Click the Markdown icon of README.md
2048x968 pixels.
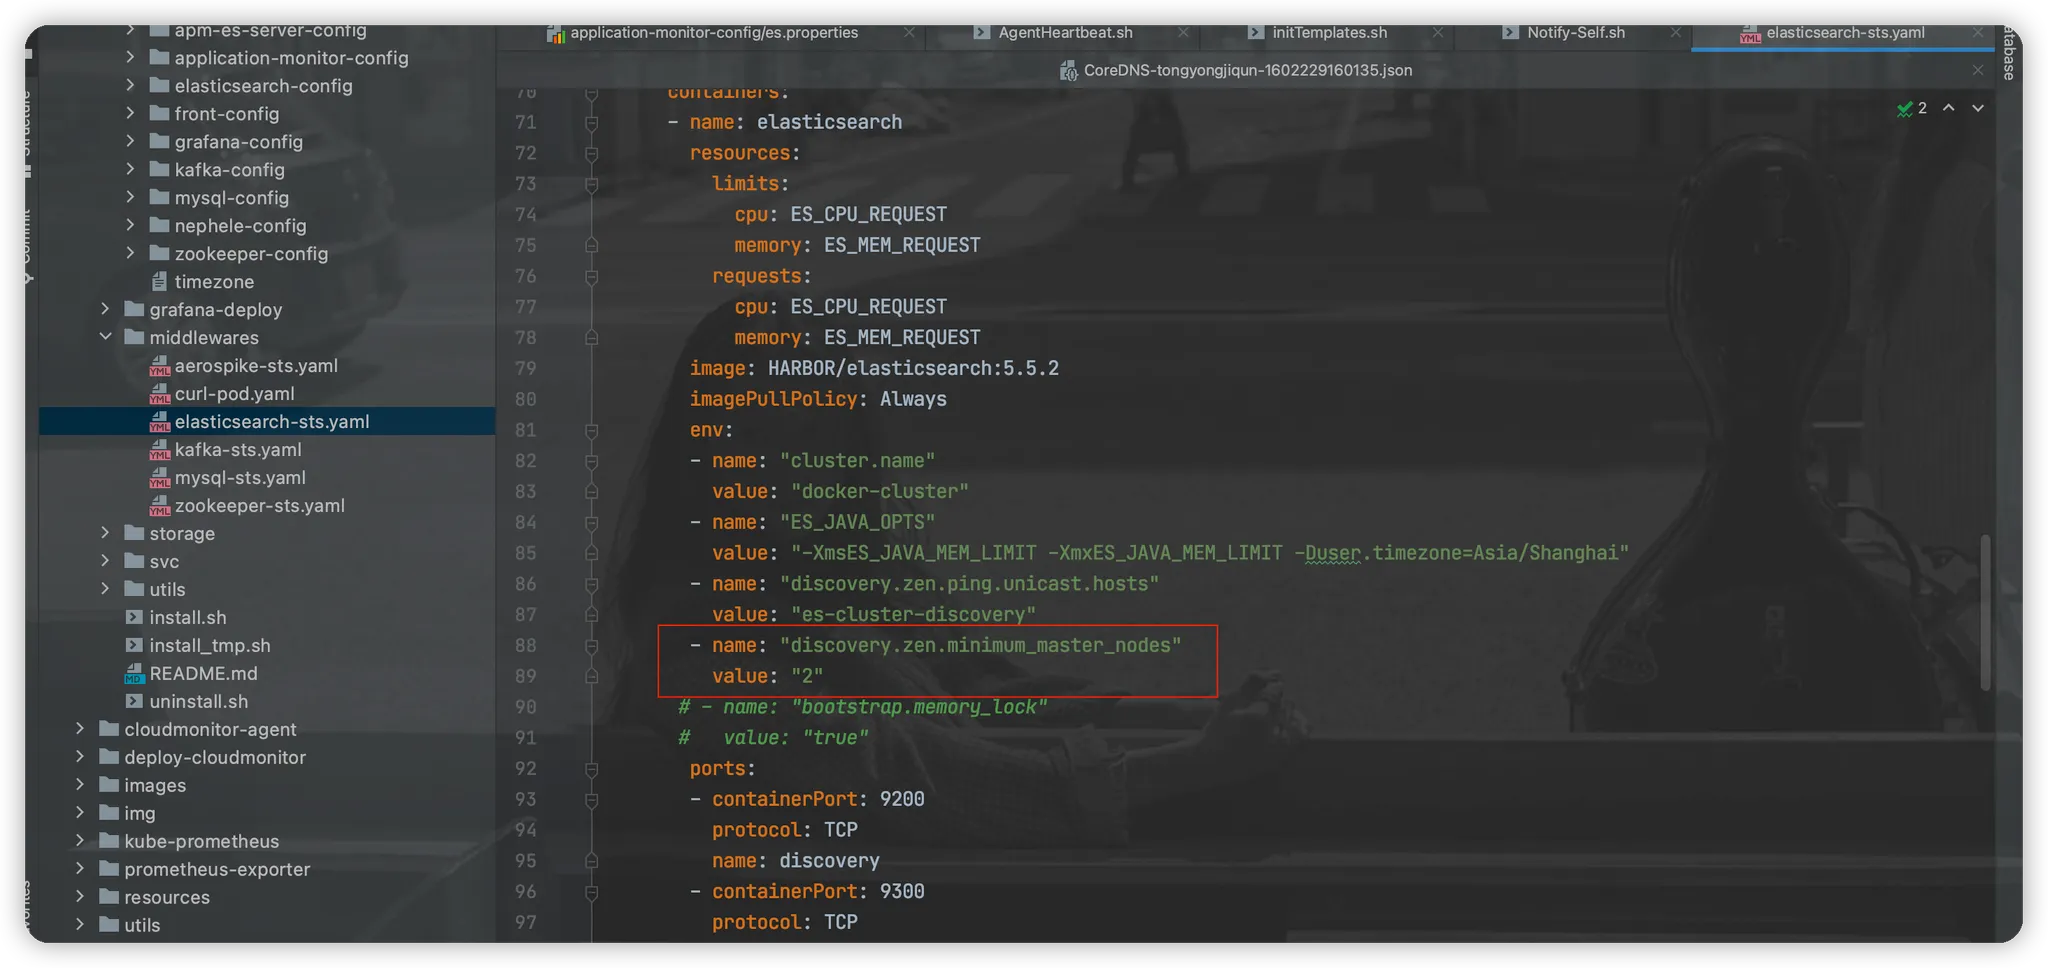(135, 674)
